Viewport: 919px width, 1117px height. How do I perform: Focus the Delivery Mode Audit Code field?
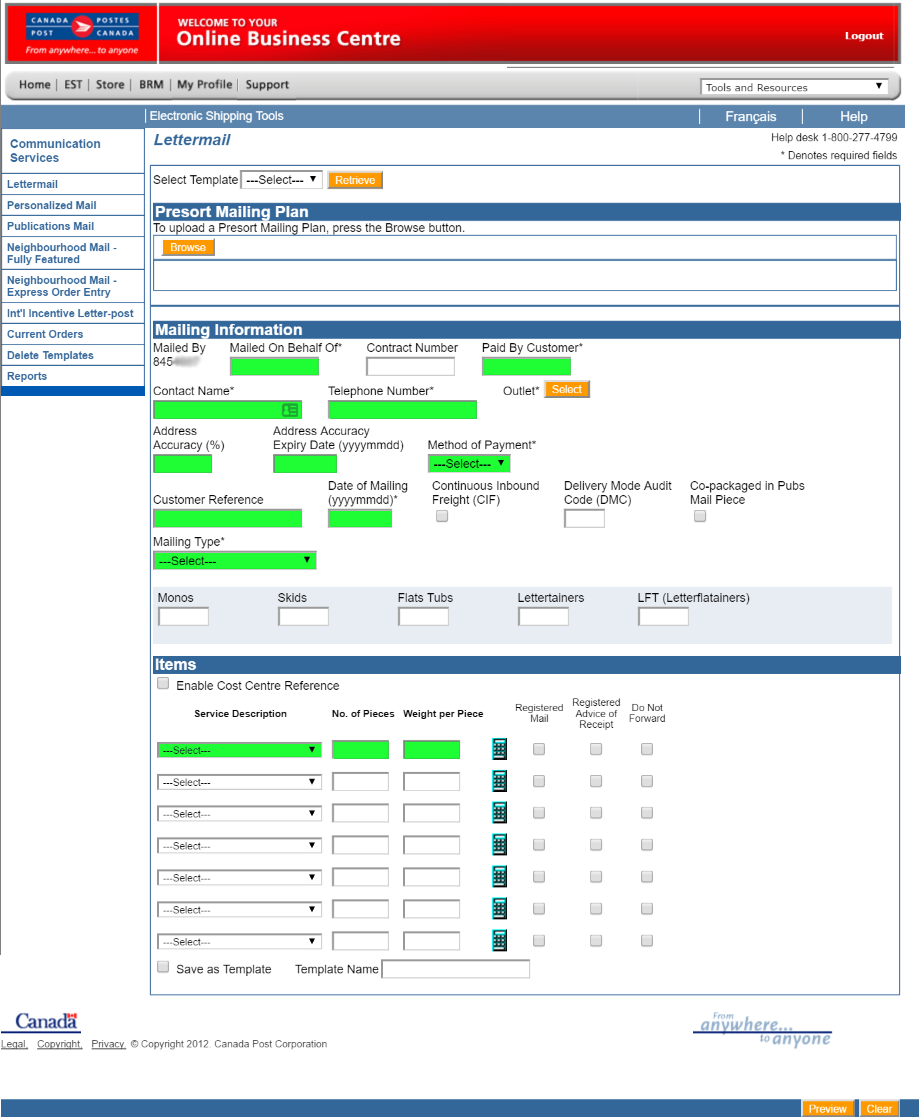coord(584,519)
